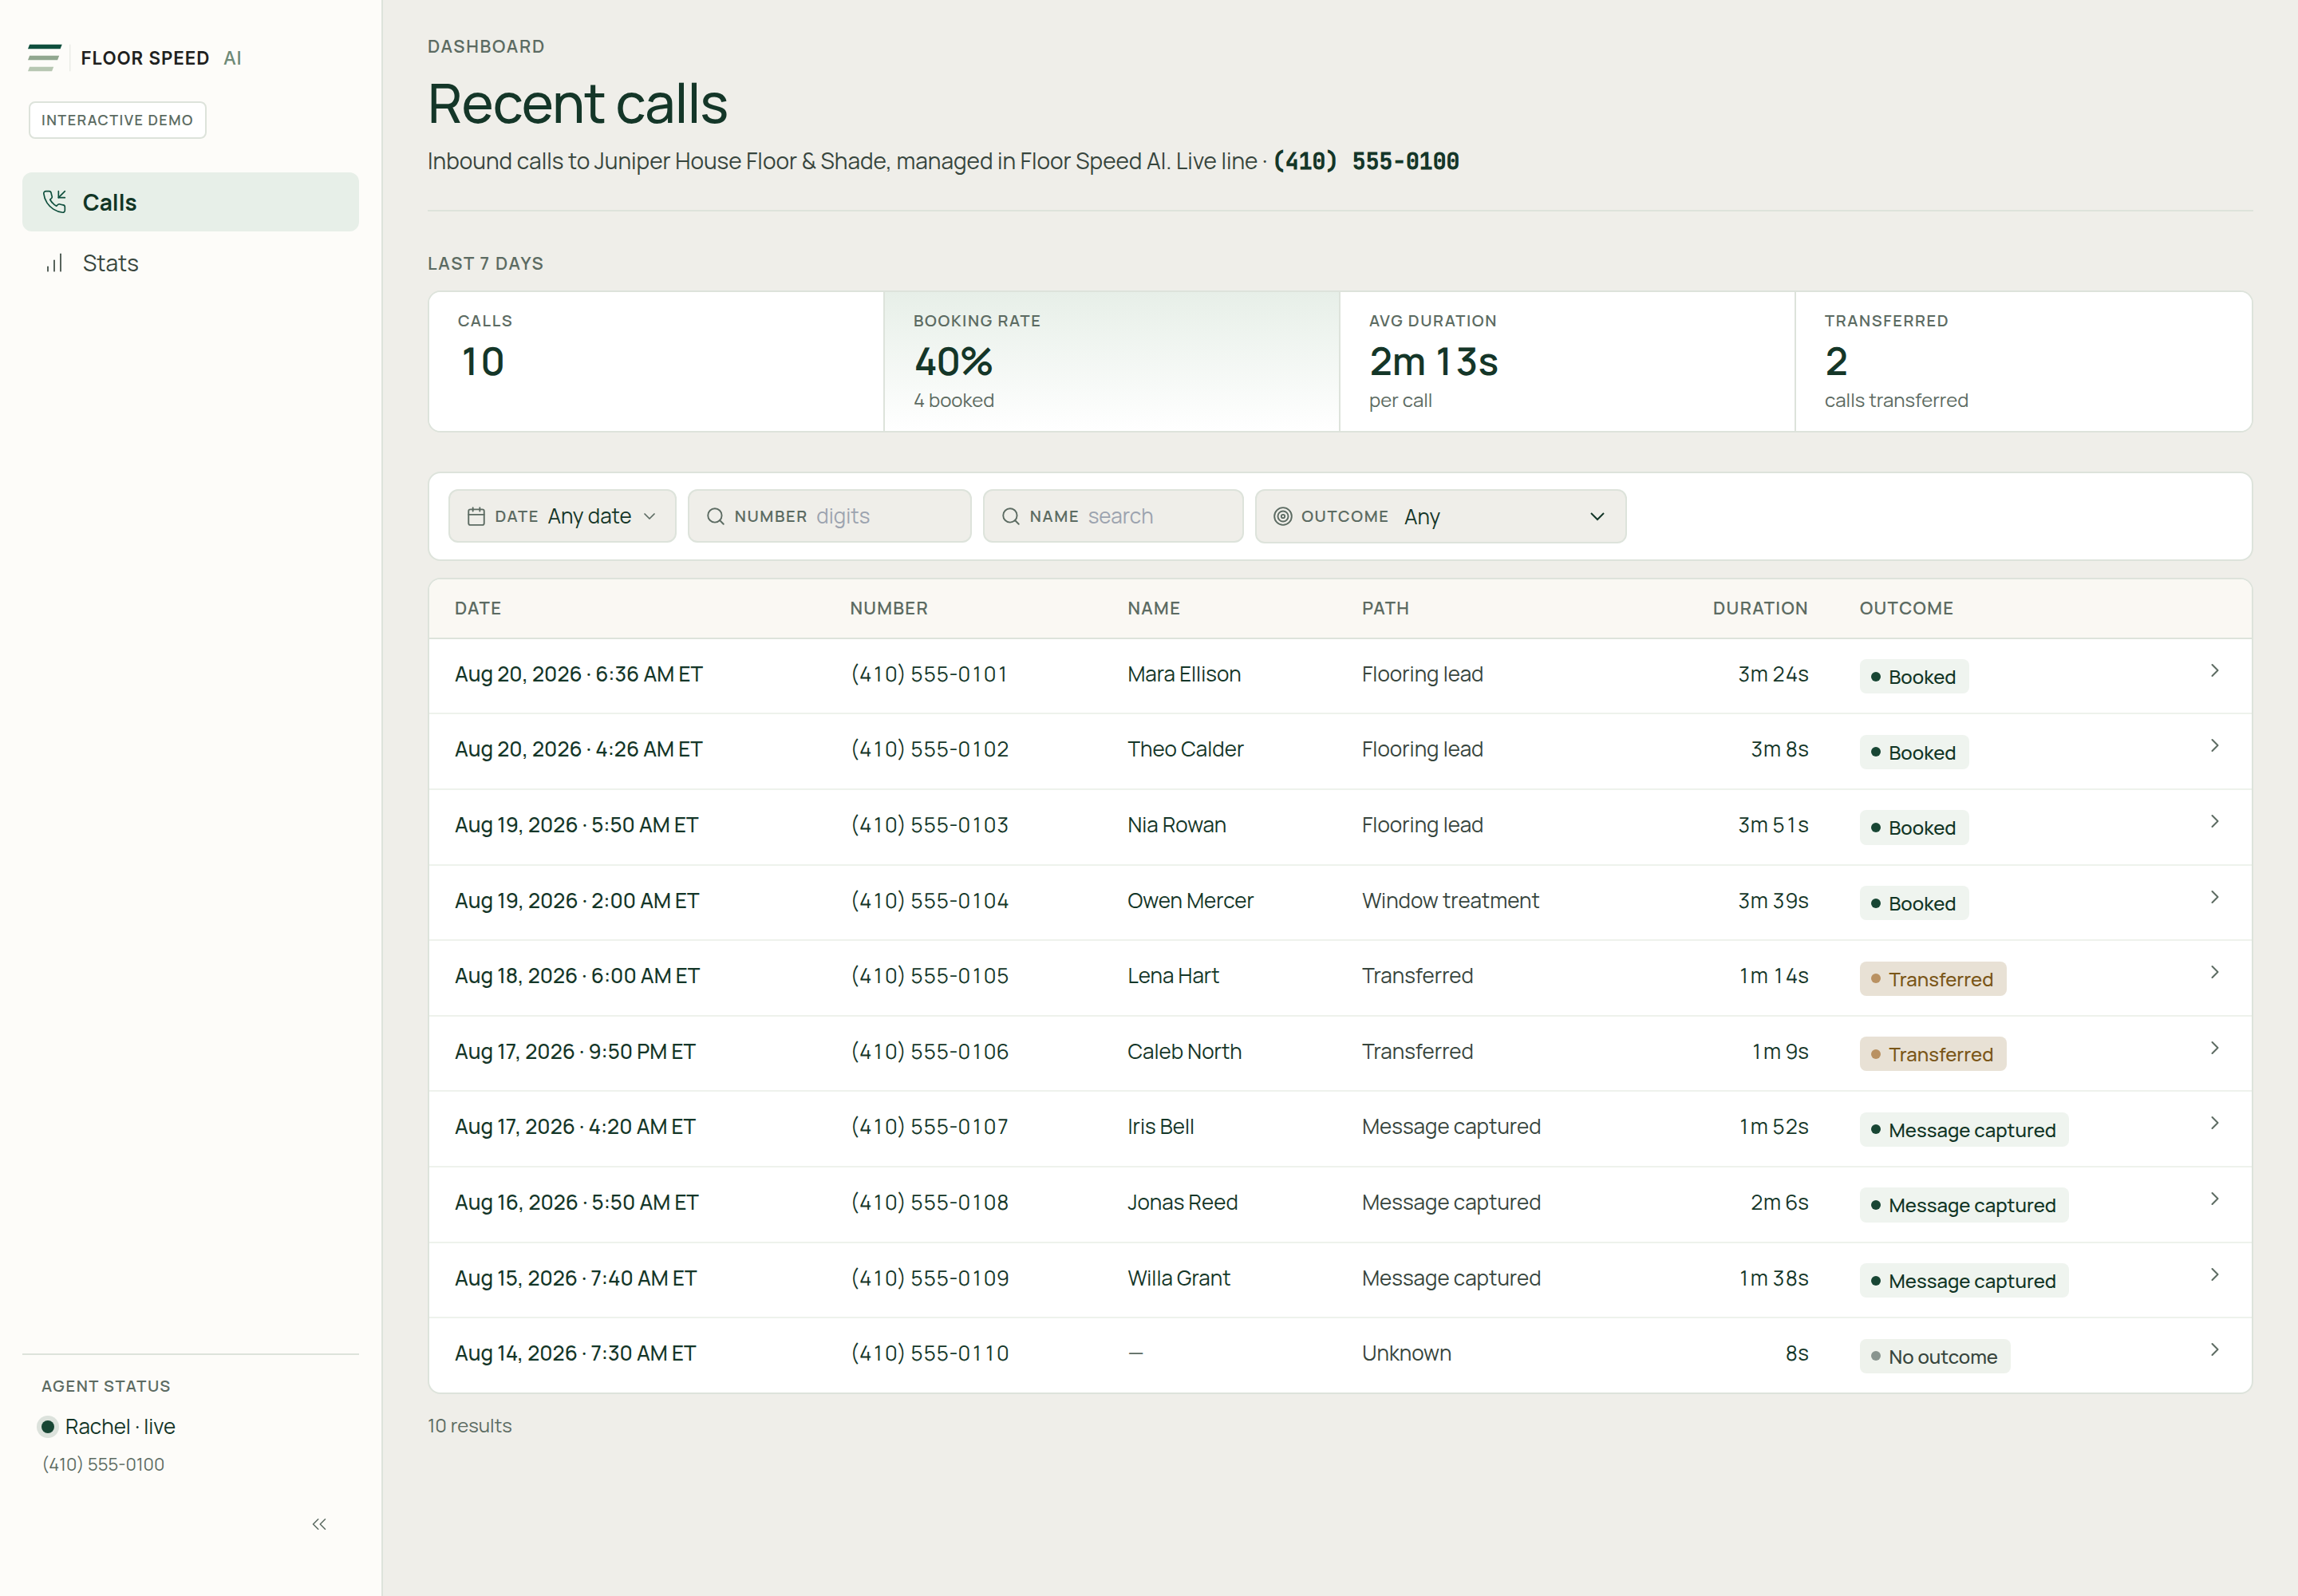Click the Transferred badge for Lena Hart
The height and width of the screenshot is (1596, 2298).
point(1933,979)
